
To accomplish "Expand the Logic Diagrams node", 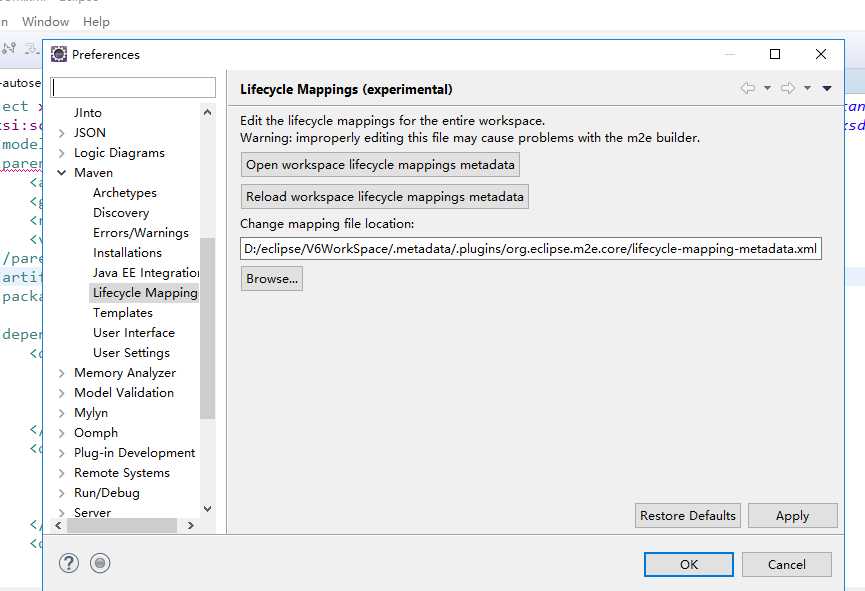I will click(61, 153).
